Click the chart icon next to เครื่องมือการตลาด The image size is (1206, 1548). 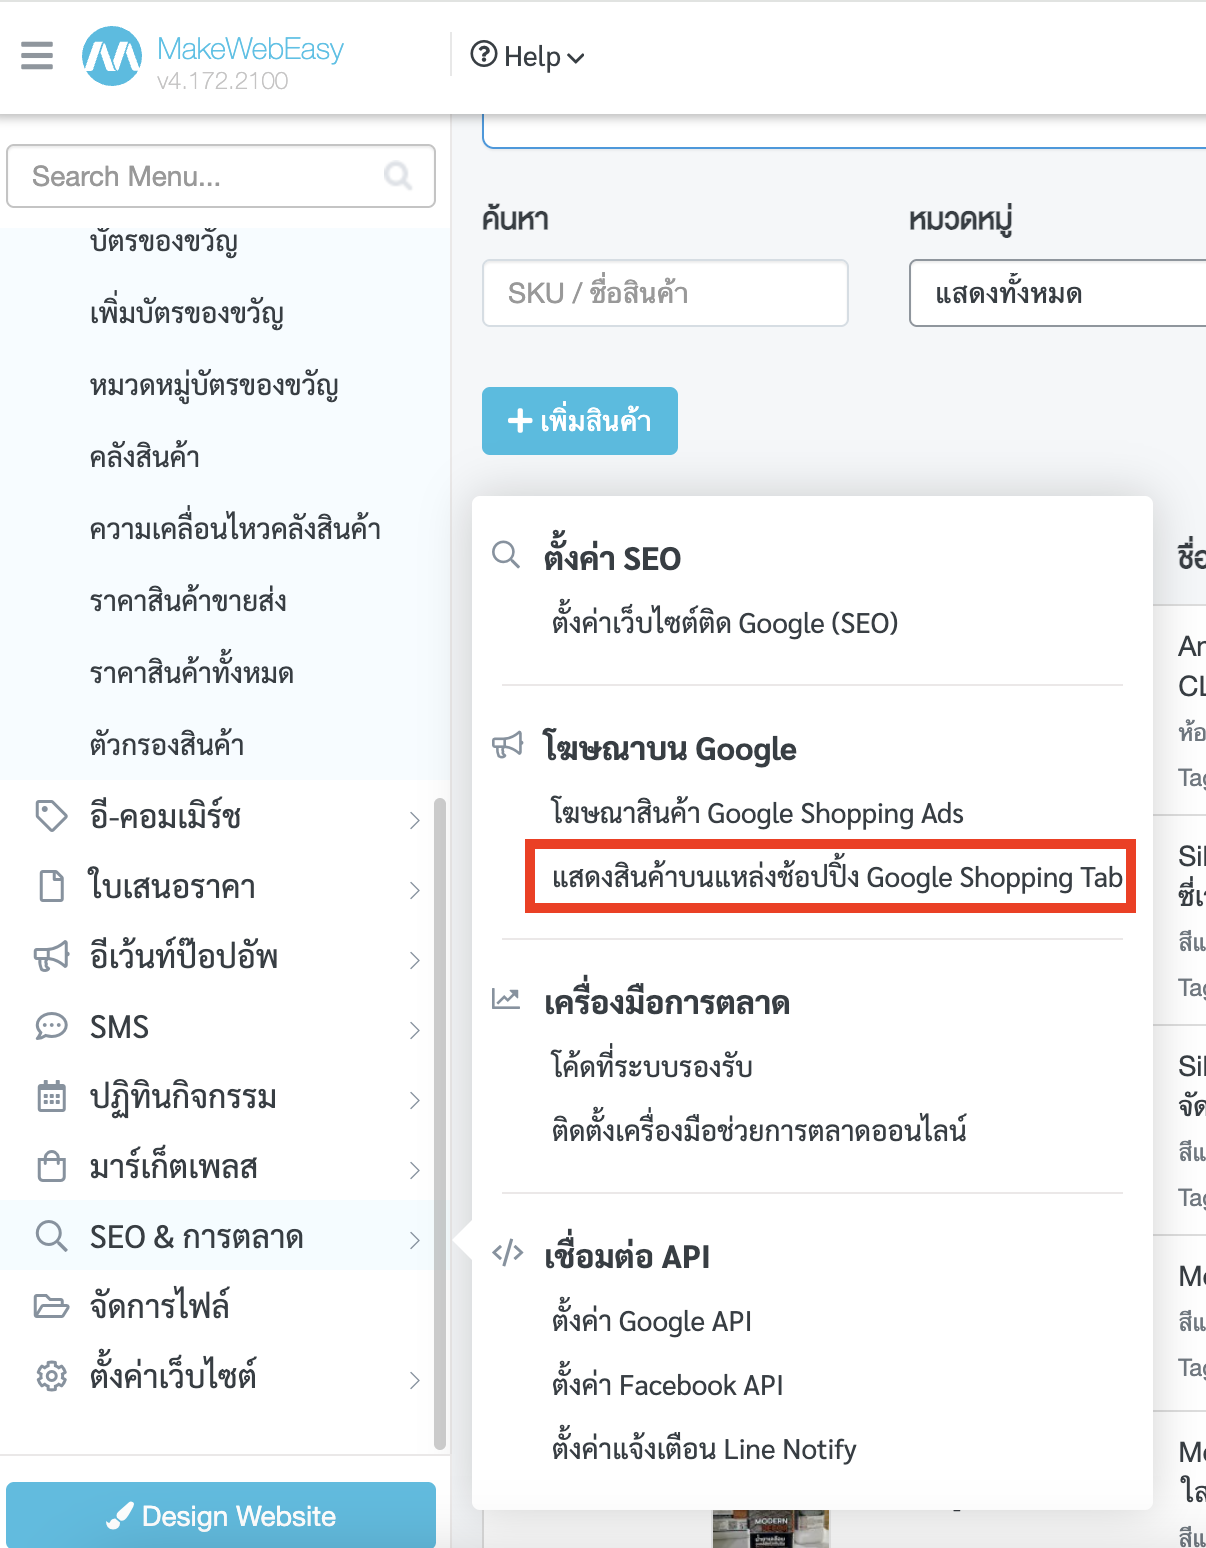[506, 998]
